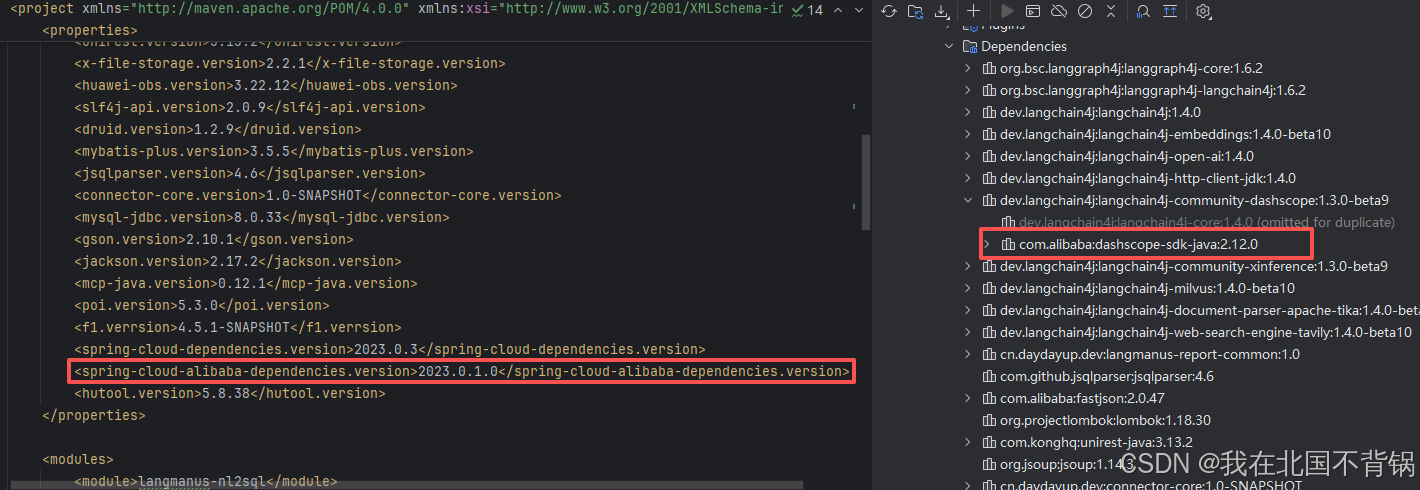This screenshot has width=1420, height=490.
Task: Open Analyze Dependencies tool
Action: coord(1144,11)
